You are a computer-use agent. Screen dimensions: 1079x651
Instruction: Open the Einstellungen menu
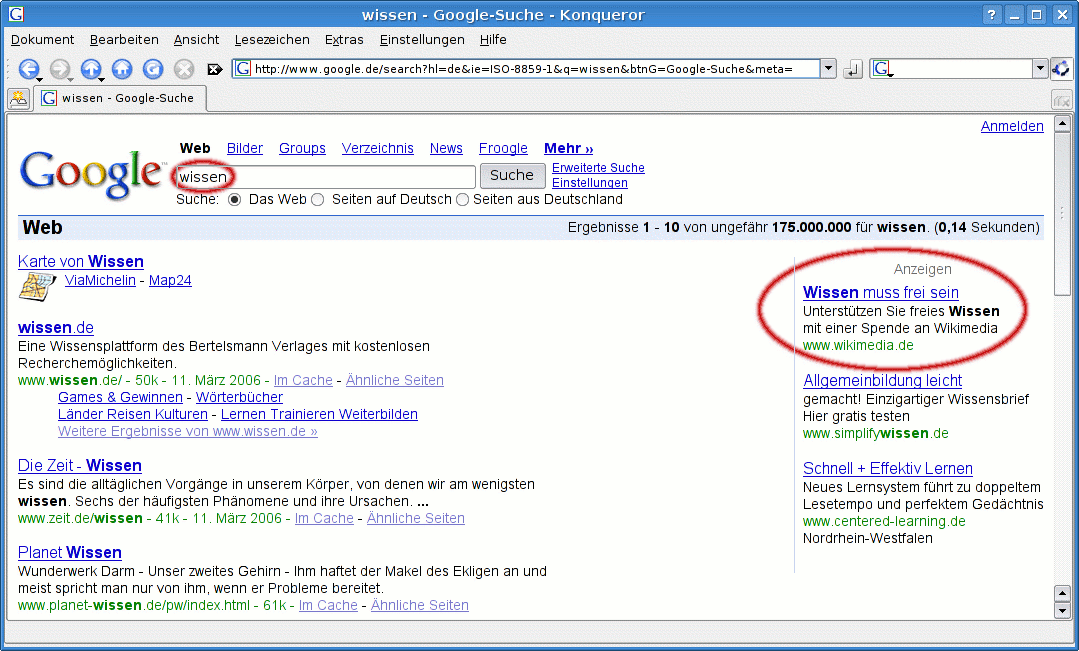(422, 40)
